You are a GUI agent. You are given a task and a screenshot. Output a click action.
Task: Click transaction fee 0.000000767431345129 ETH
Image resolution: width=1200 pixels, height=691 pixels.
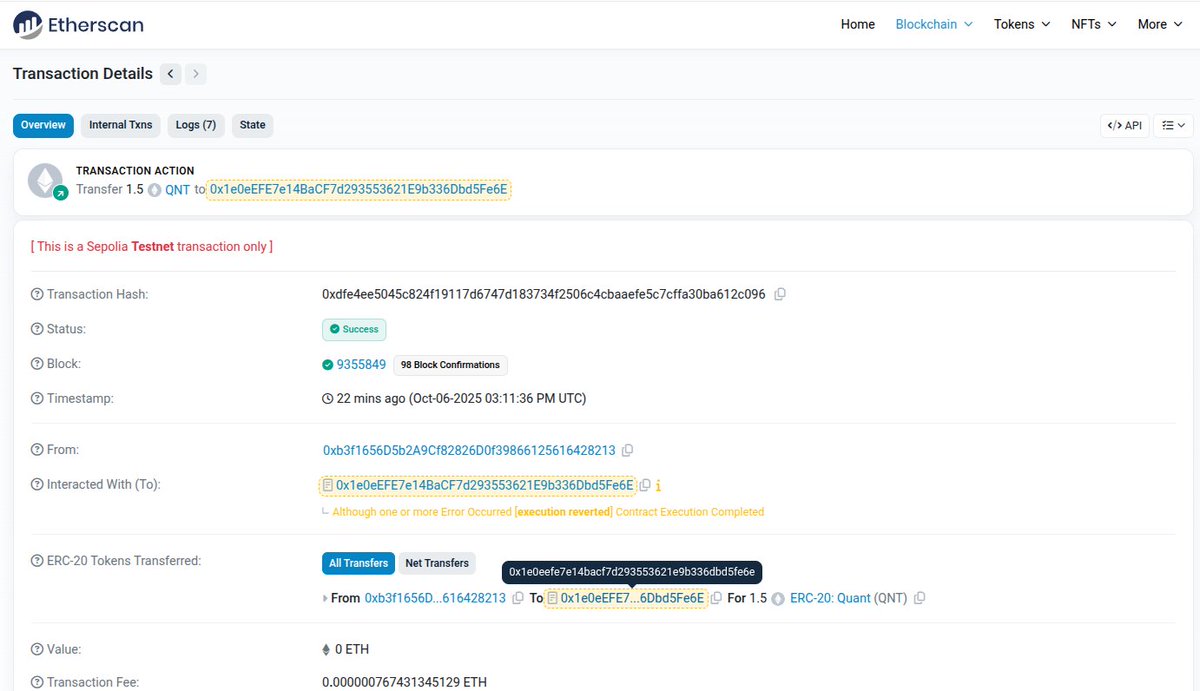404,682
